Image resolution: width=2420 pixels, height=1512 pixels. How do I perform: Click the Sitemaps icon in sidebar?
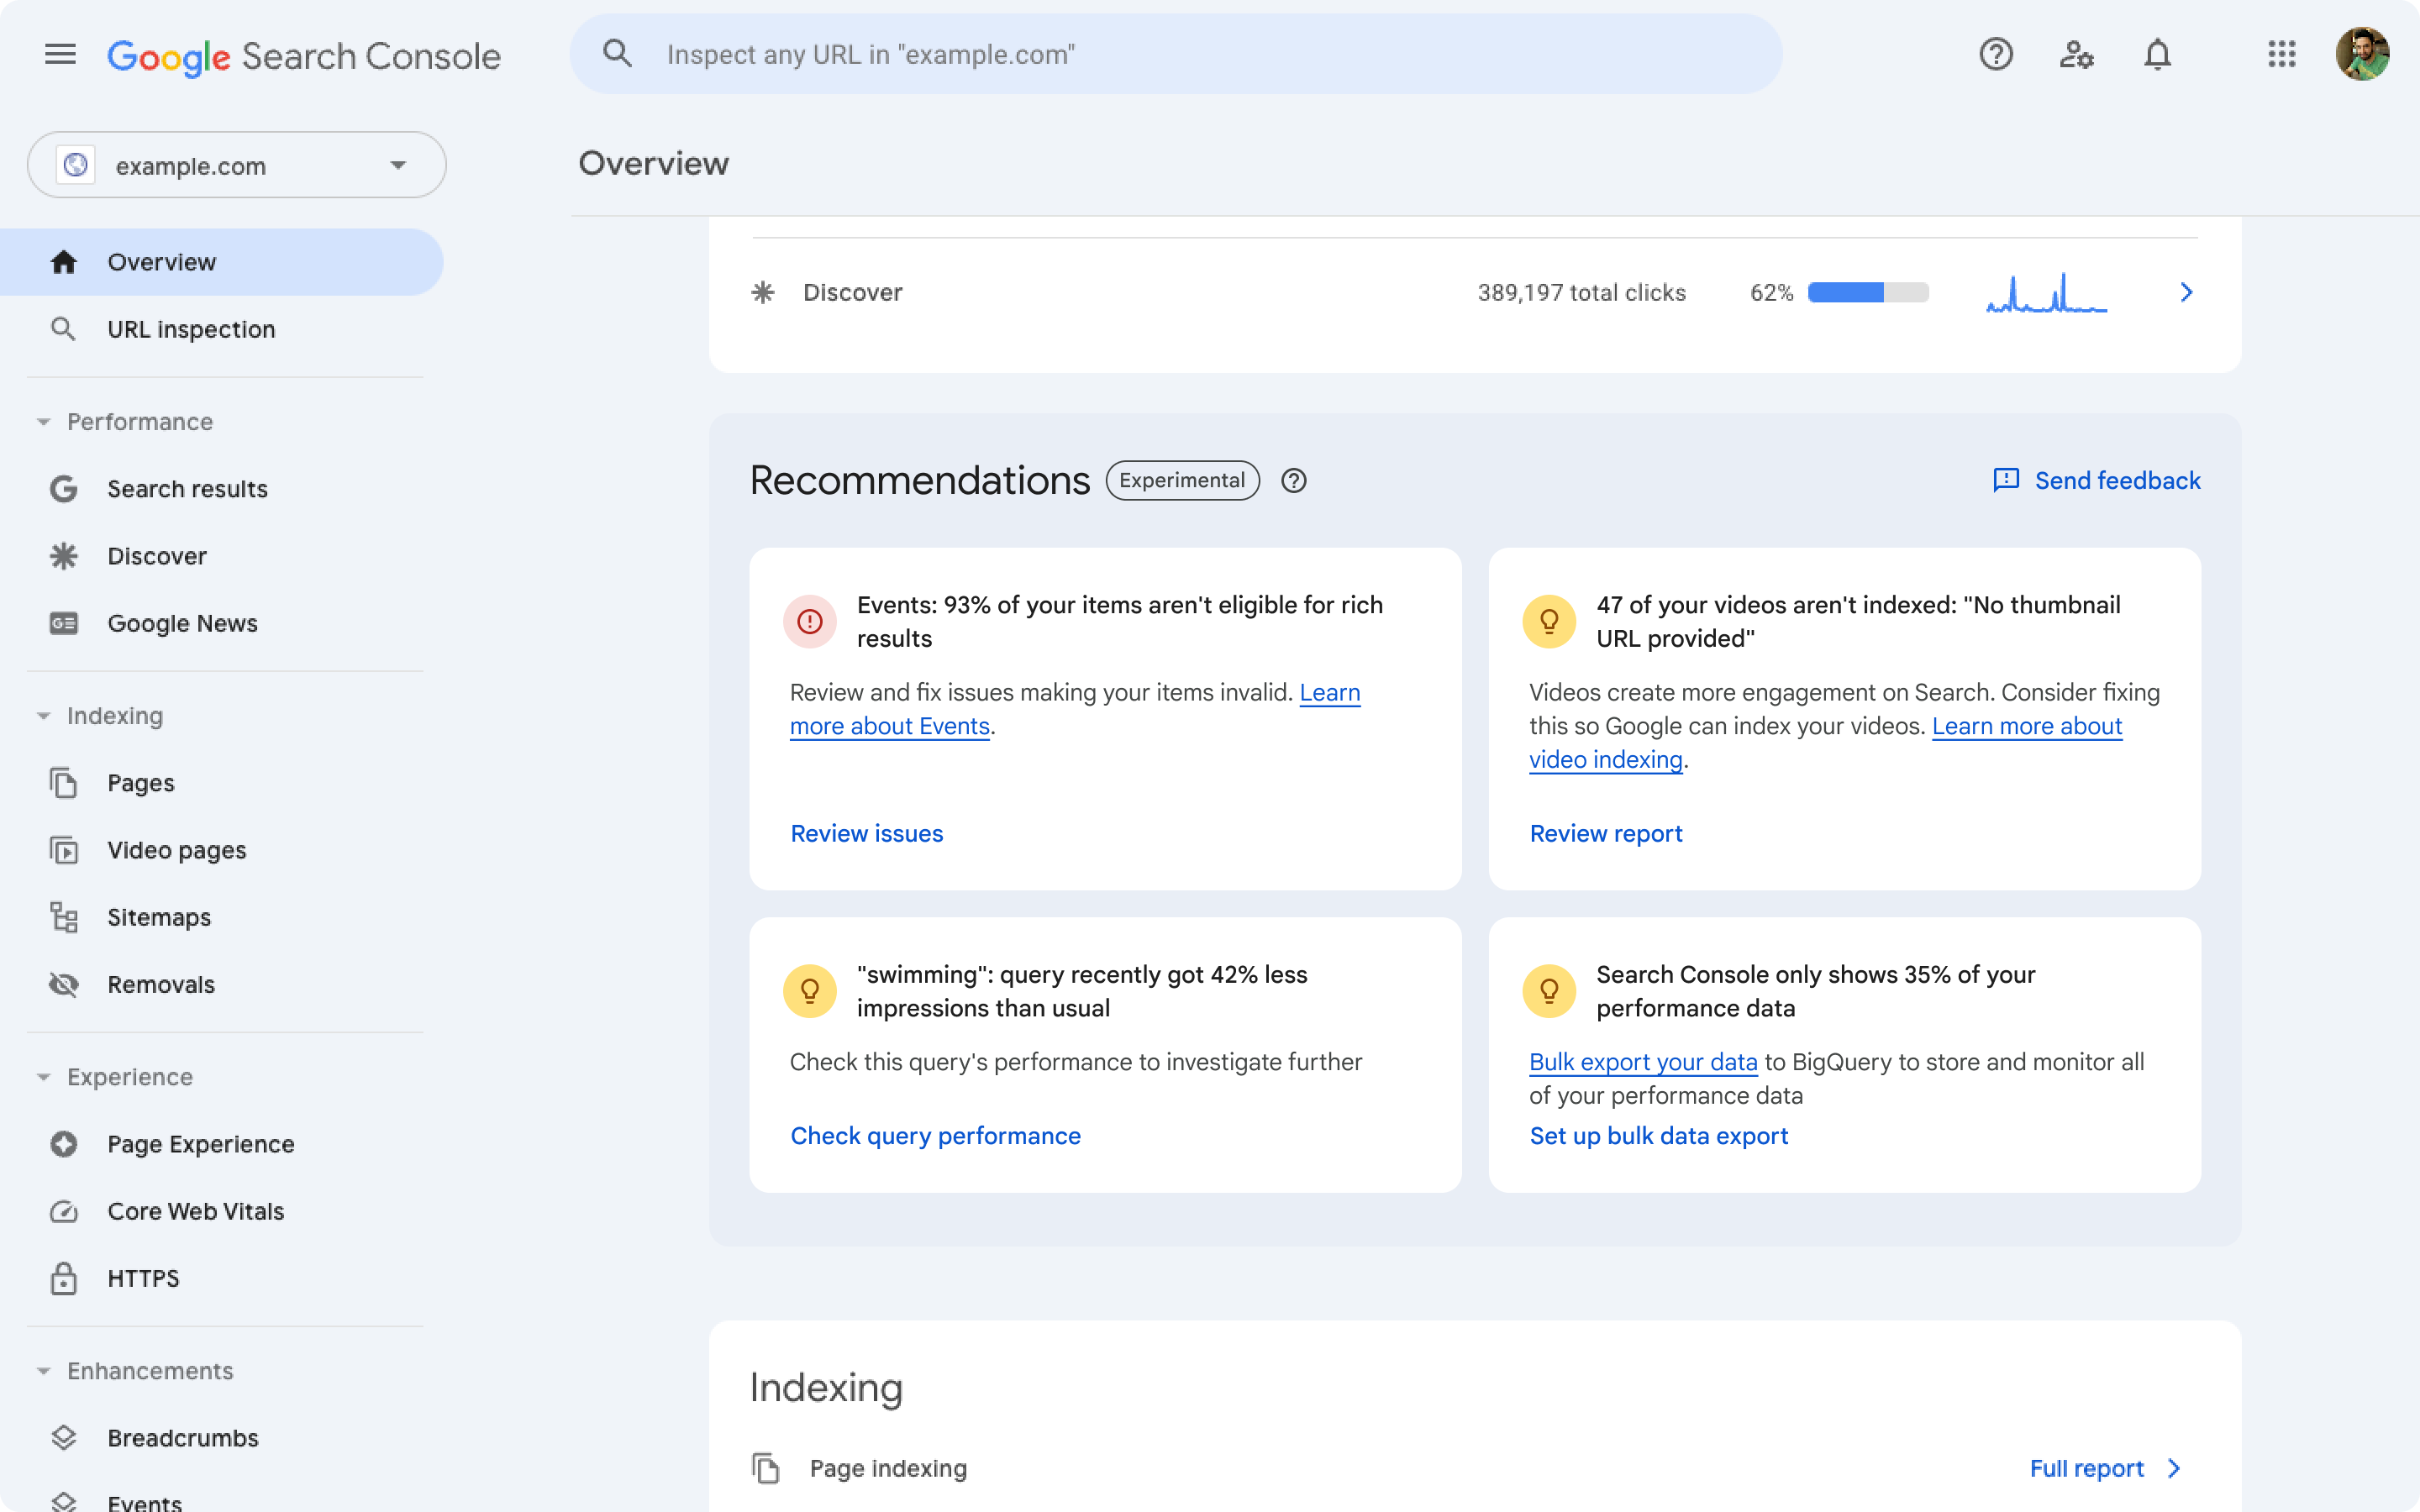click(63, 915)
